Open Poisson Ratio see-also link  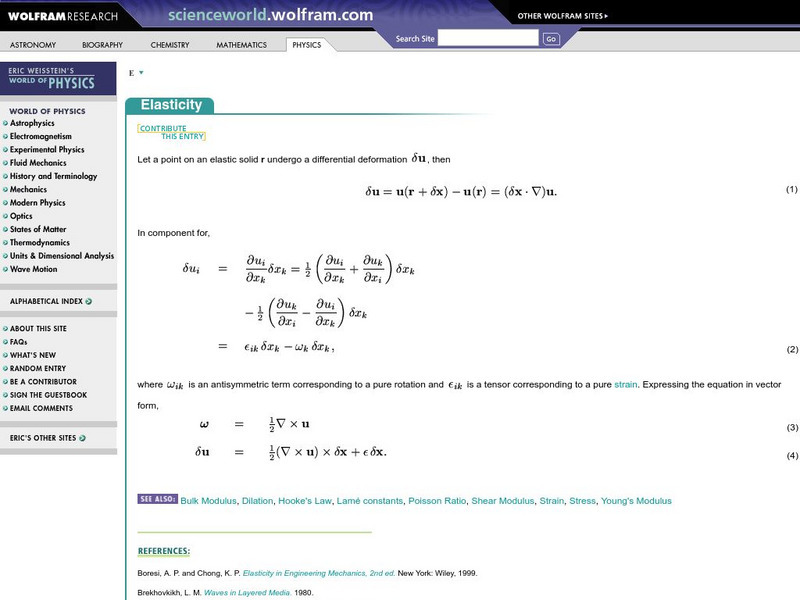click(x=437, y=501)
